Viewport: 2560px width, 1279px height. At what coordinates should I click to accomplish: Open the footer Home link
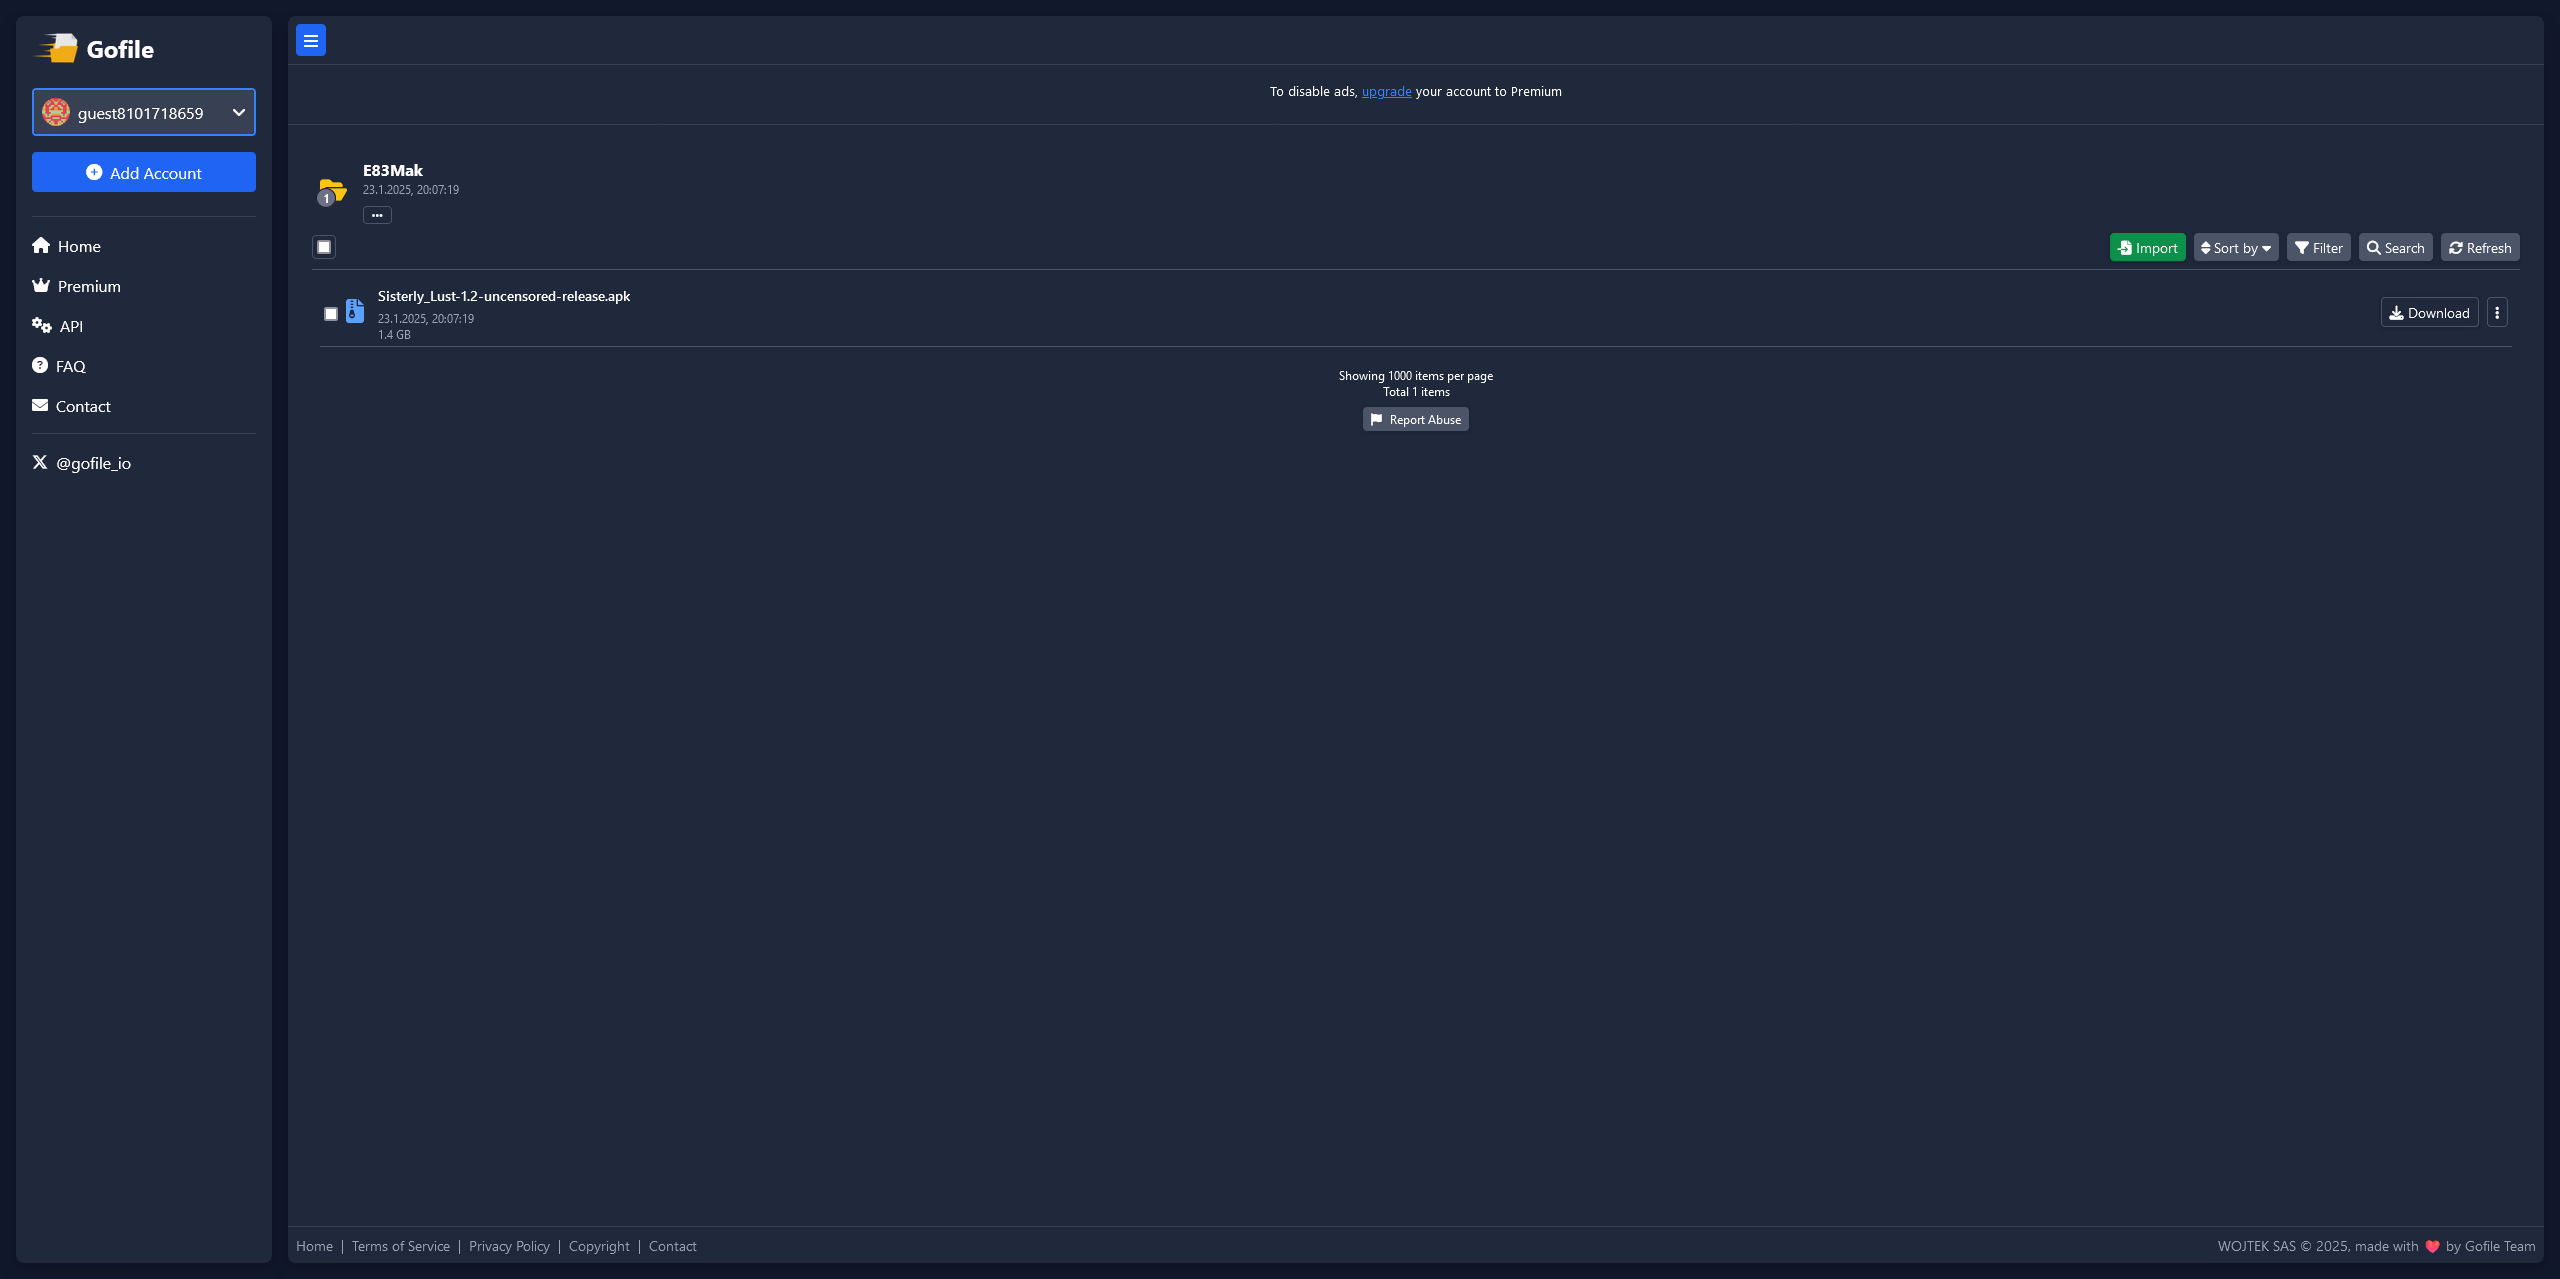tap(314, 1246)
